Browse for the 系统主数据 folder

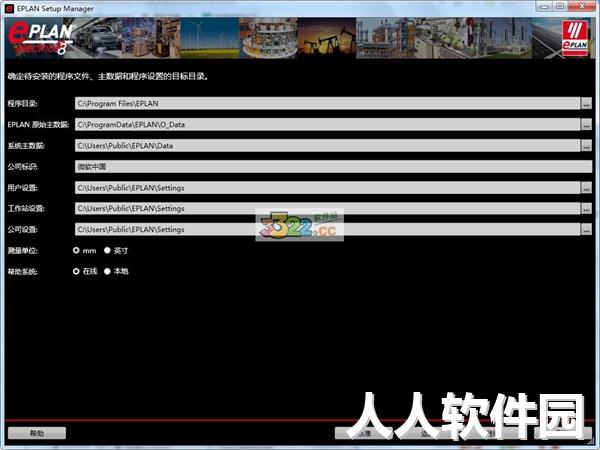coord(586,145)
